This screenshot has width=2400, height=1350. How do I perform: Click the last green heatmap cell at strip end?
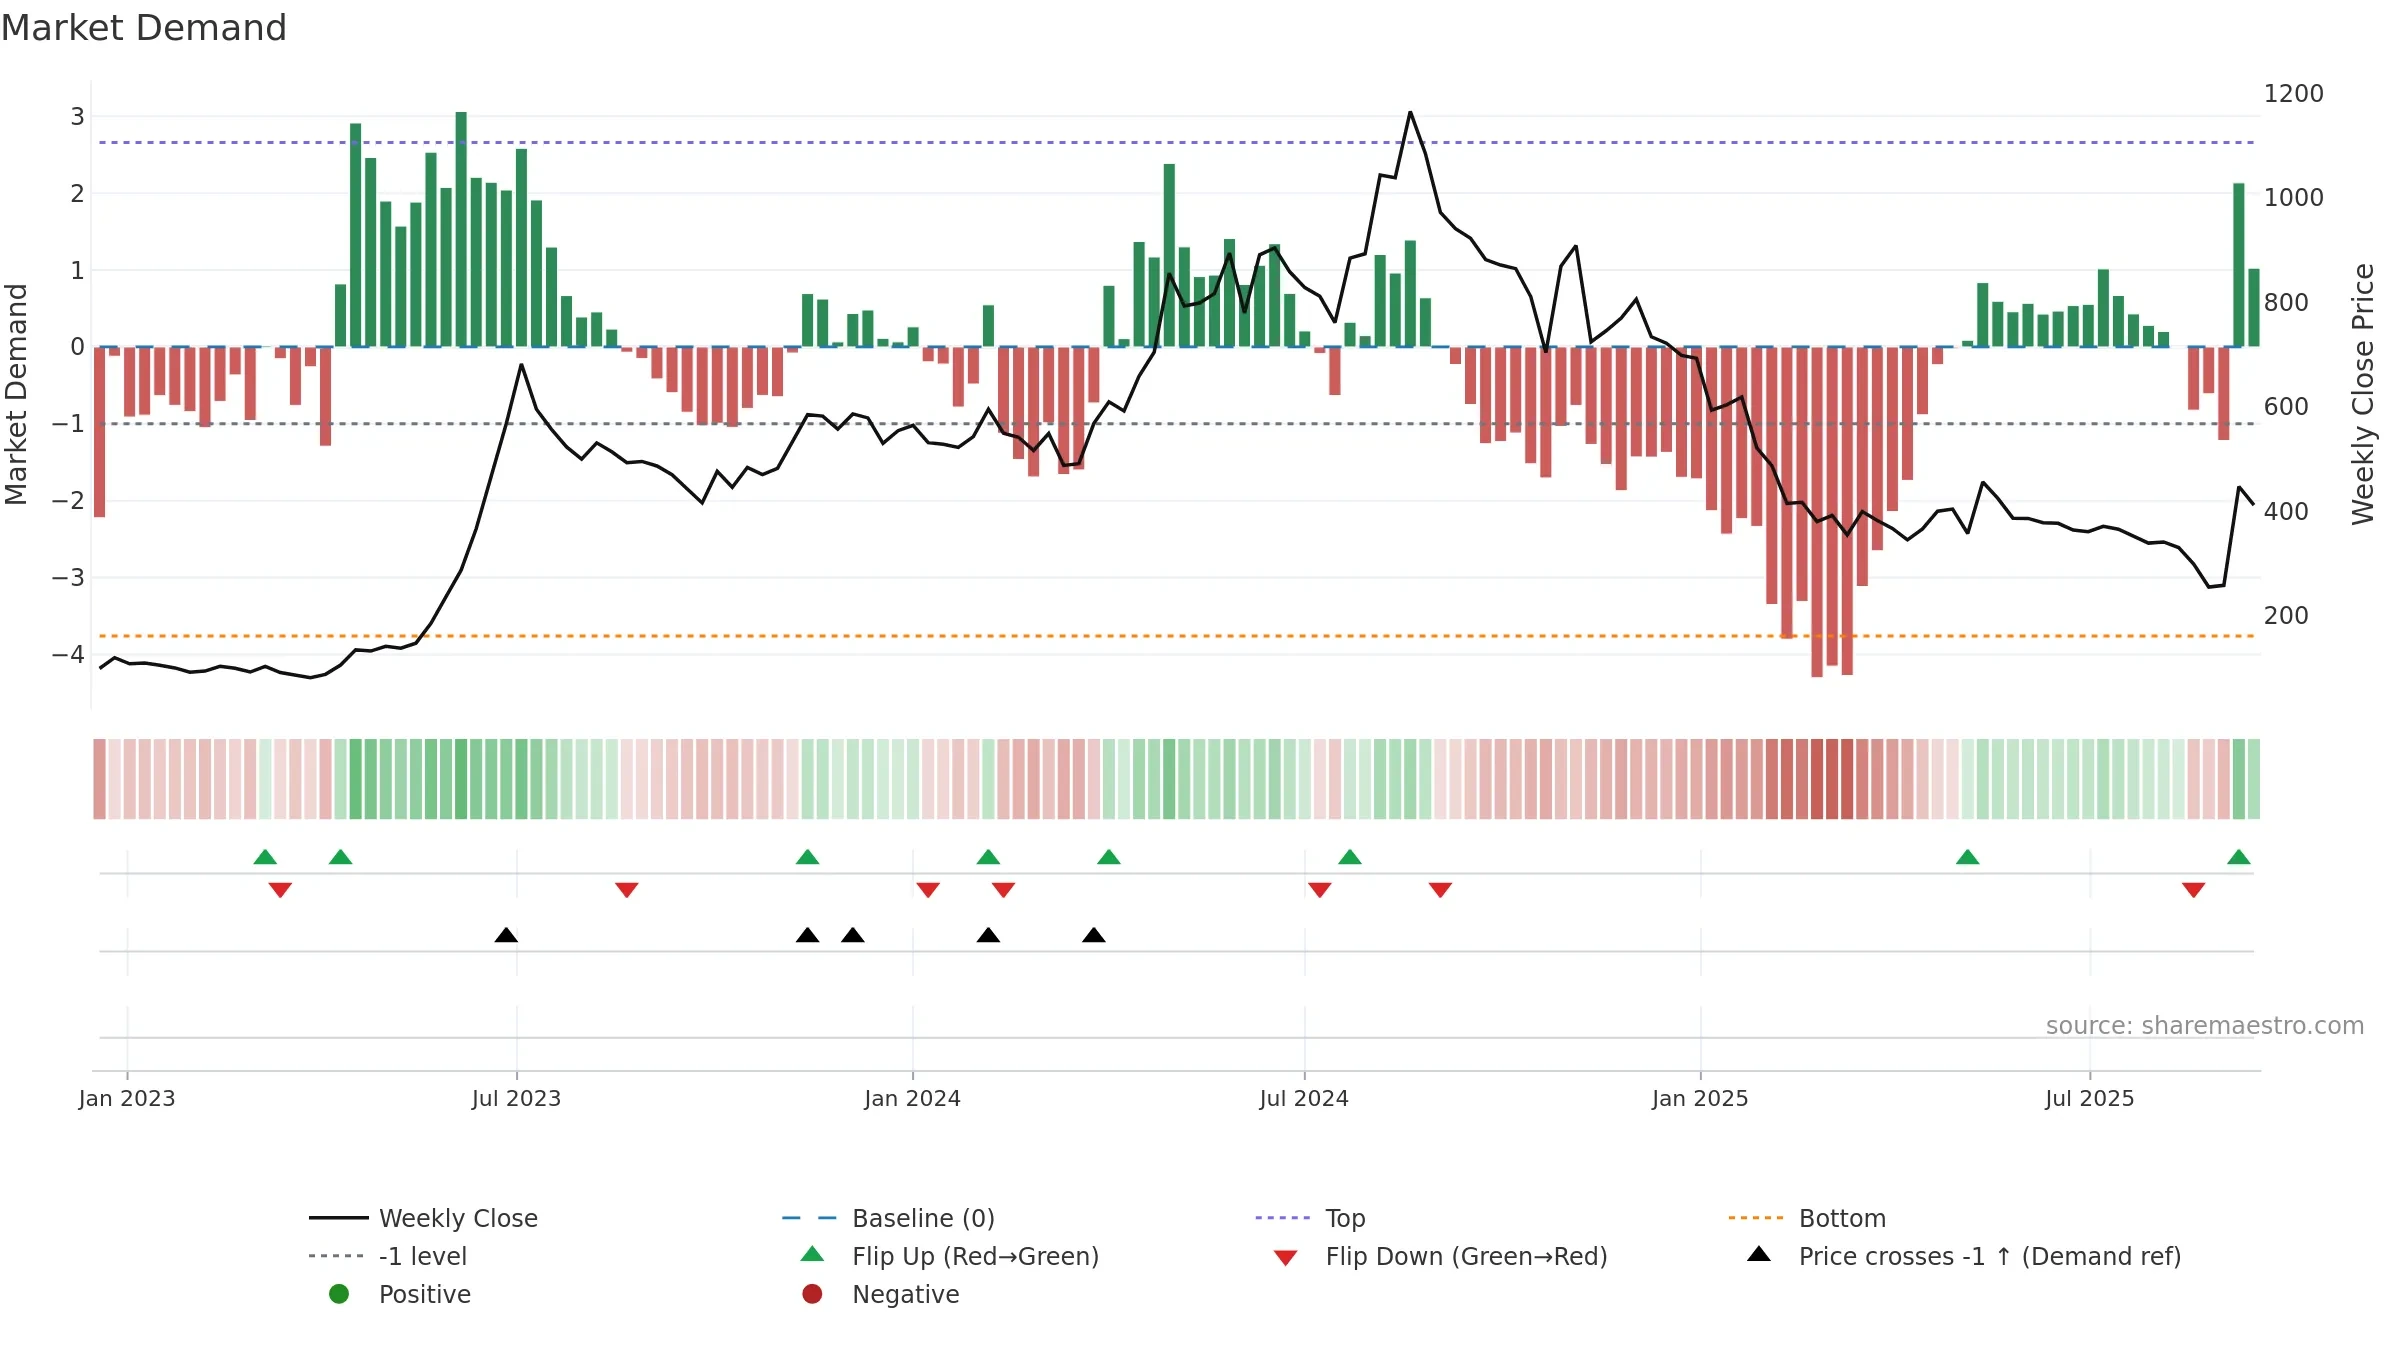[x=2254, y=779]
